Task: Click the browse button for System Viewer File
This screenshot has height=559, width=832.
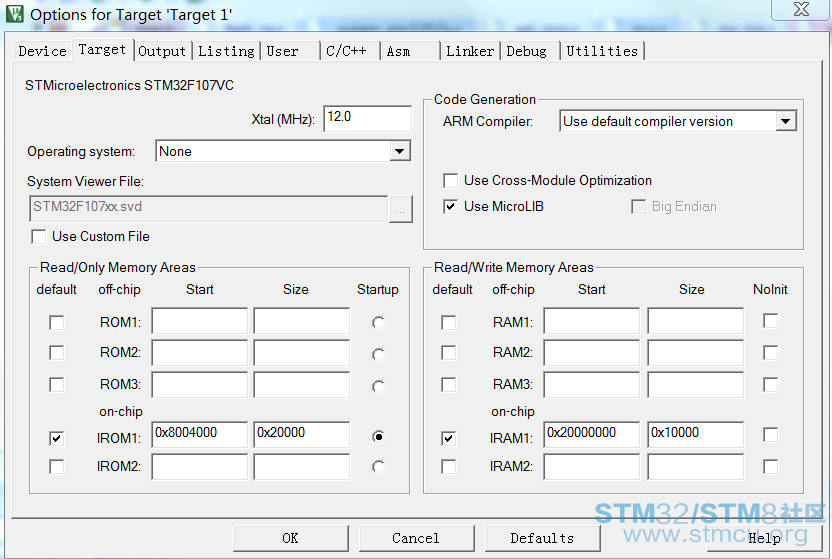Action: tap(401, 209)
